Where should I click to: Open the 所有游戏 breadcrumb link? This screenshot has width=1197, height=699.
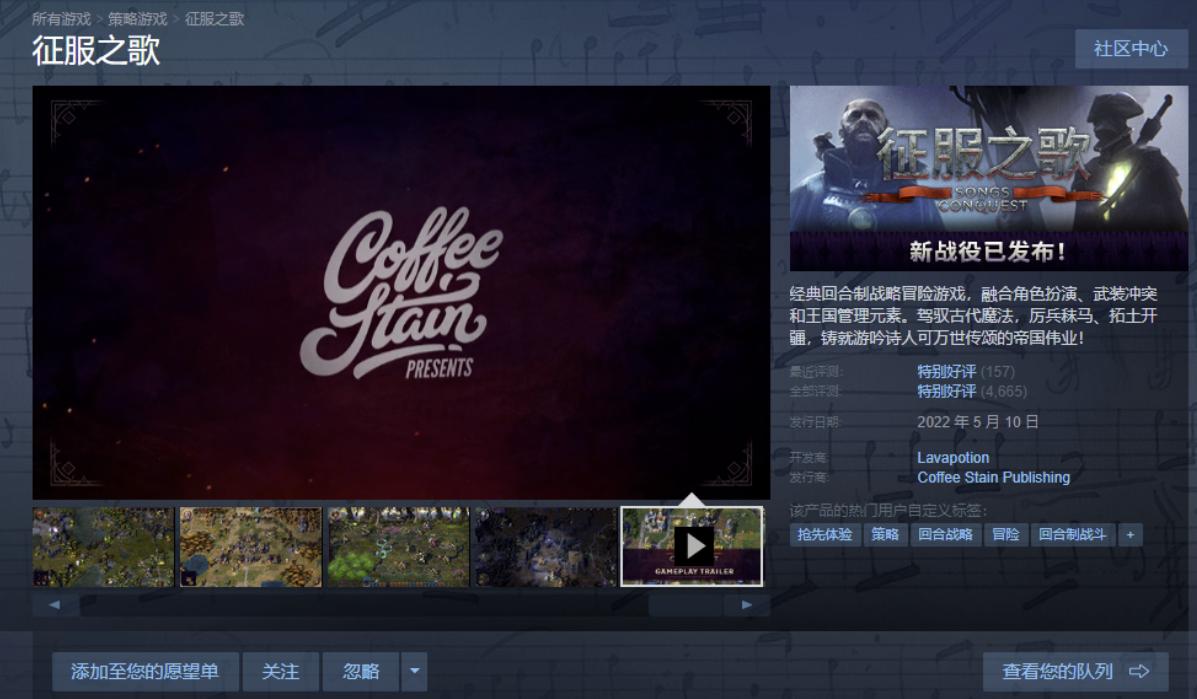click(x=61, y=19)
